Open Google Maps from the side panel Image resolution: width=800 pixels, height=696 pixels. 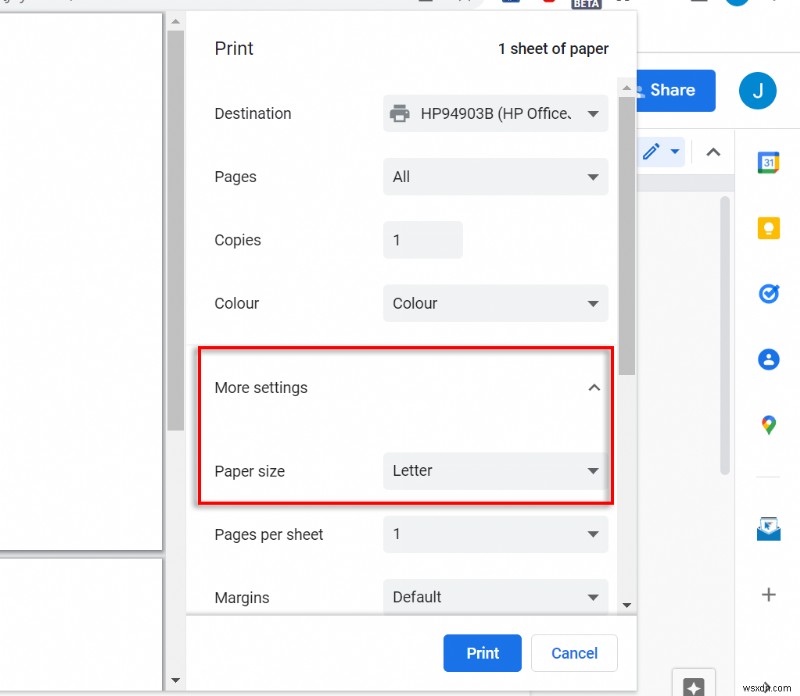pyautogui.click(x=767, y=423)
